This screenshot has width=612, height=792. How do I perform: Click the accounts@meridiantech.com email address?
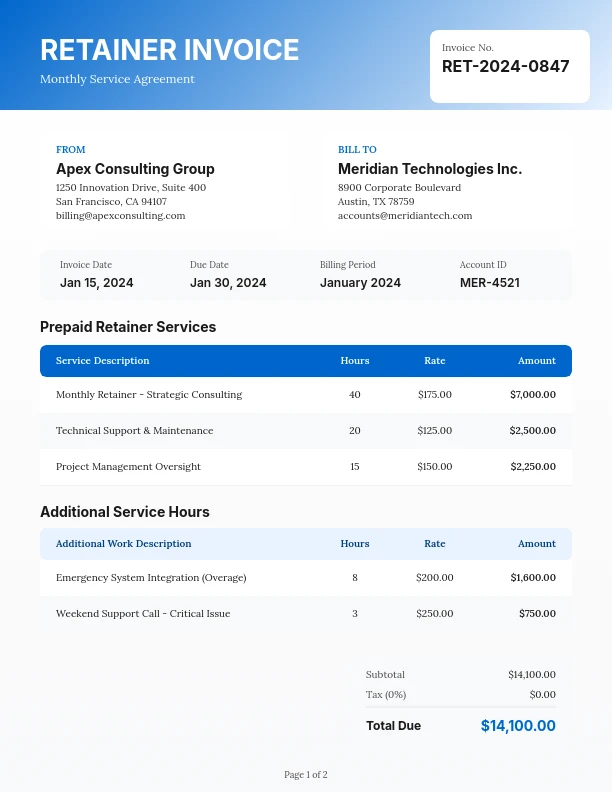[404, 215]
